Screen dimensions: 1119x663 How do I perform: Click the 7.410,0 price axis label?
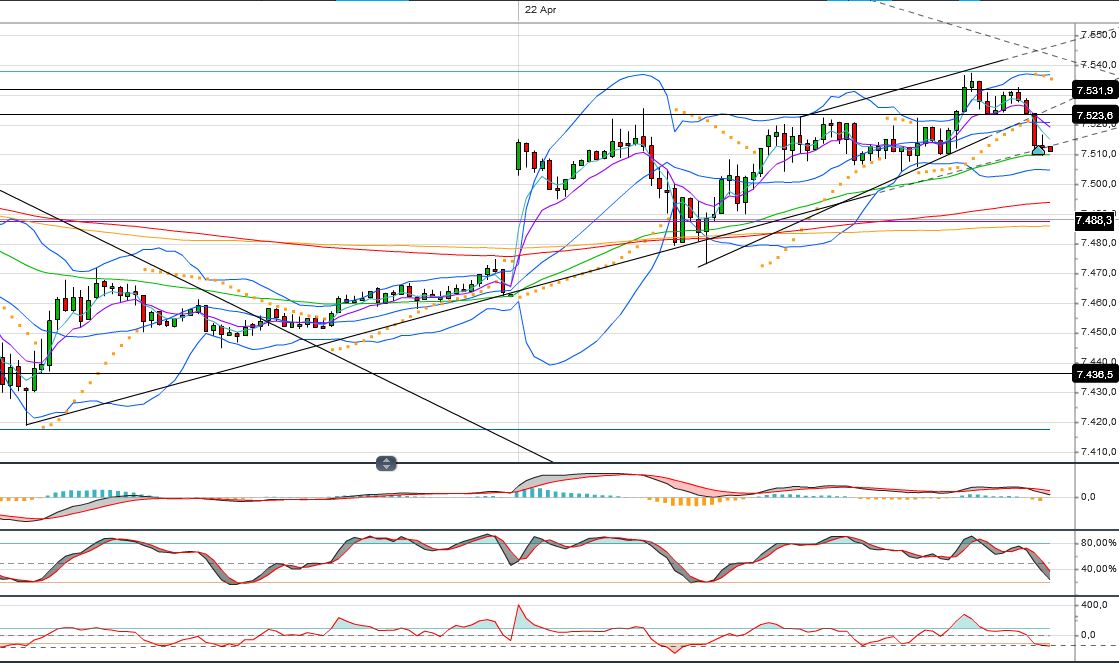(x=1098, y=452)
